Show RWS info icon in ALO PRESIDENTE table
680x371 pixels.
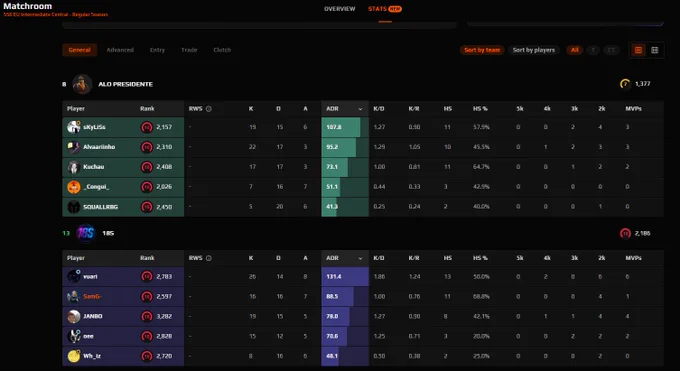click(x=209, y=109)
